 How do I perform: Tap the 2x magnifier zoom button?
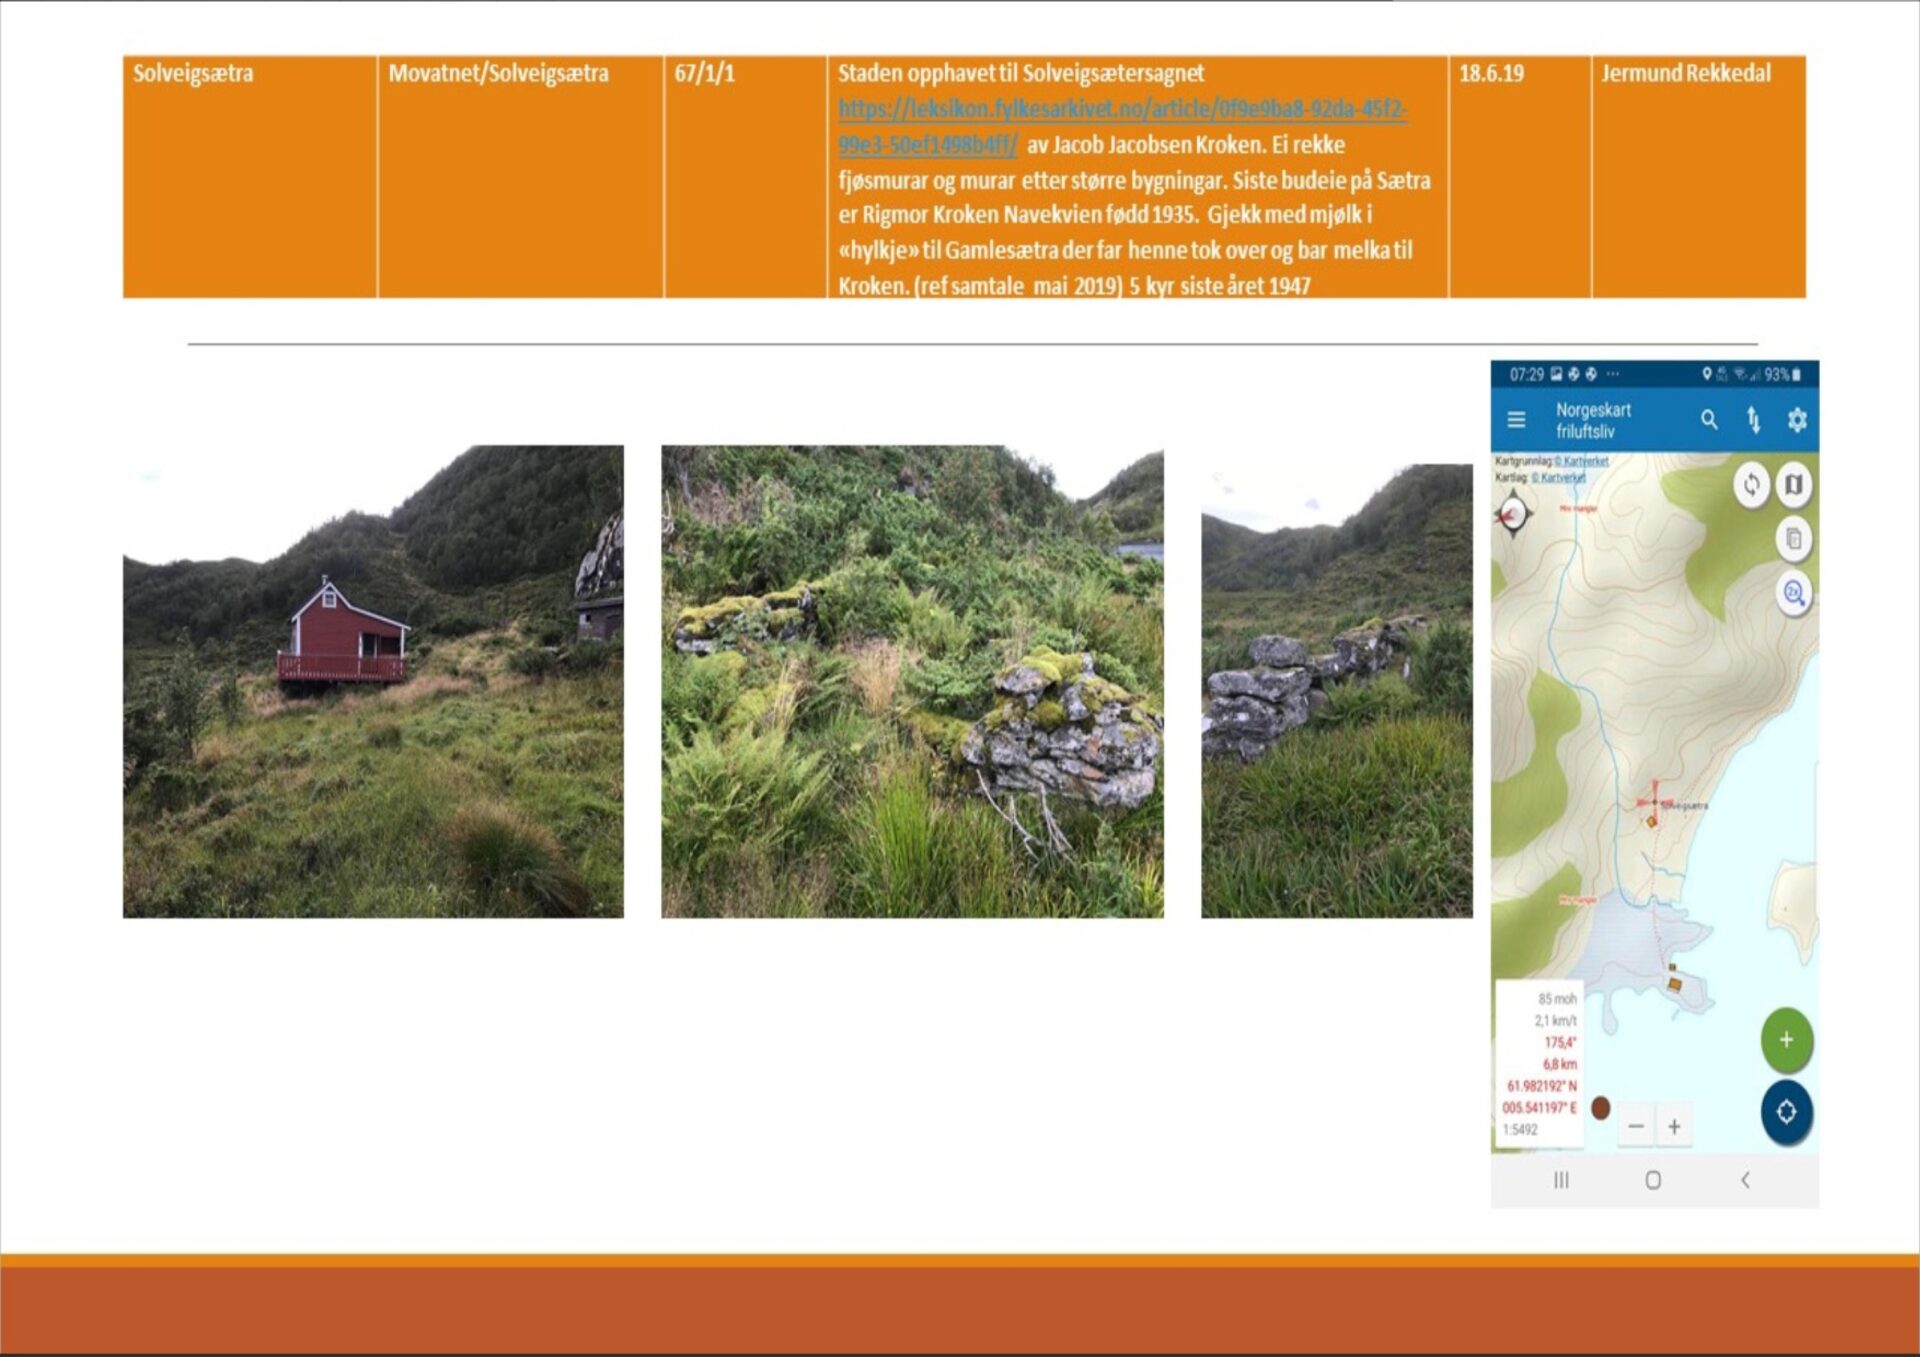(1794, 594)
